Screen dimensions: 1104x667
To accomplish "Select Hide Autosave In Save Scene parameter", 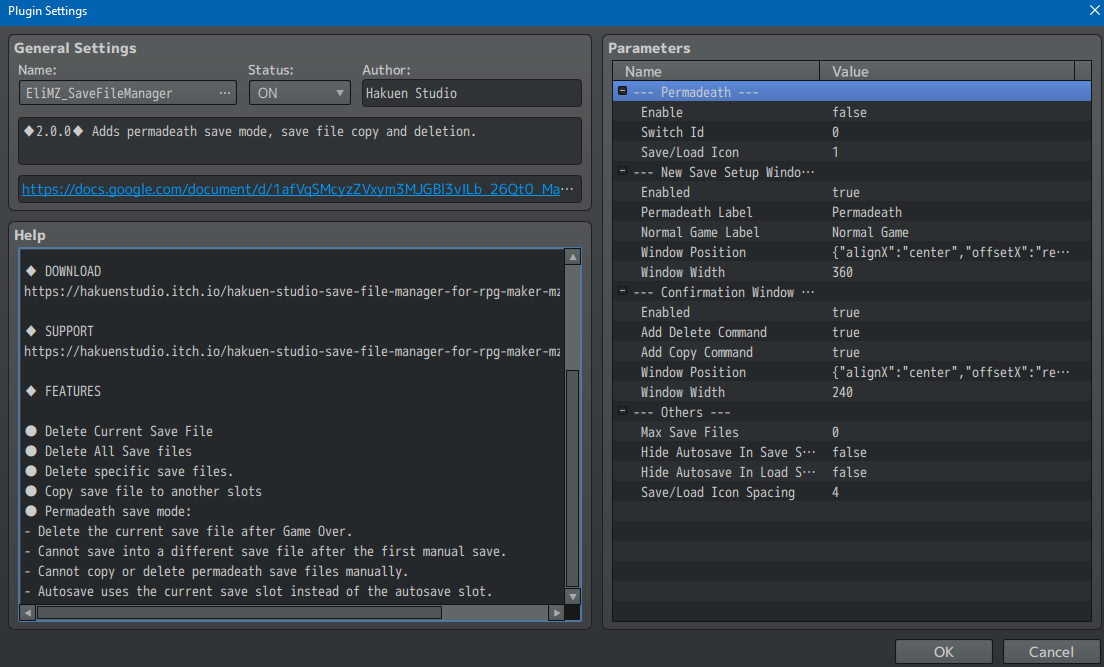I will [852, 452].
